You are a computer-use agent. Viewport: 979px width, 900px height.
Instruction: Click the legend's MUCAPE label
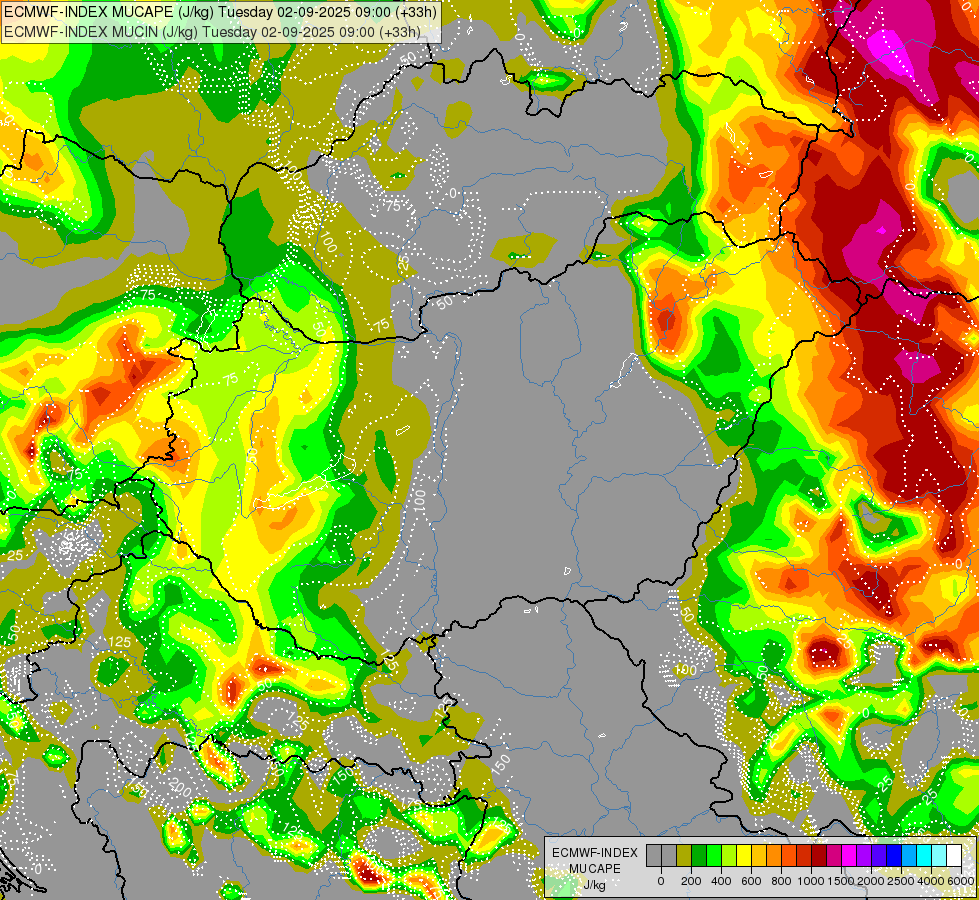point(595,869)
